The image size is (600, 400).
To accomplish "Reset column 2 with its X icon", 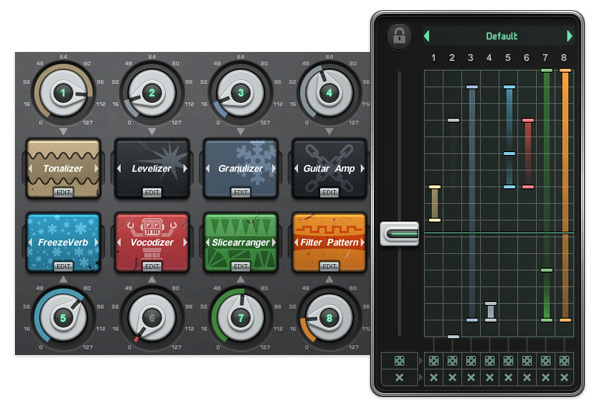I will 452,377.
